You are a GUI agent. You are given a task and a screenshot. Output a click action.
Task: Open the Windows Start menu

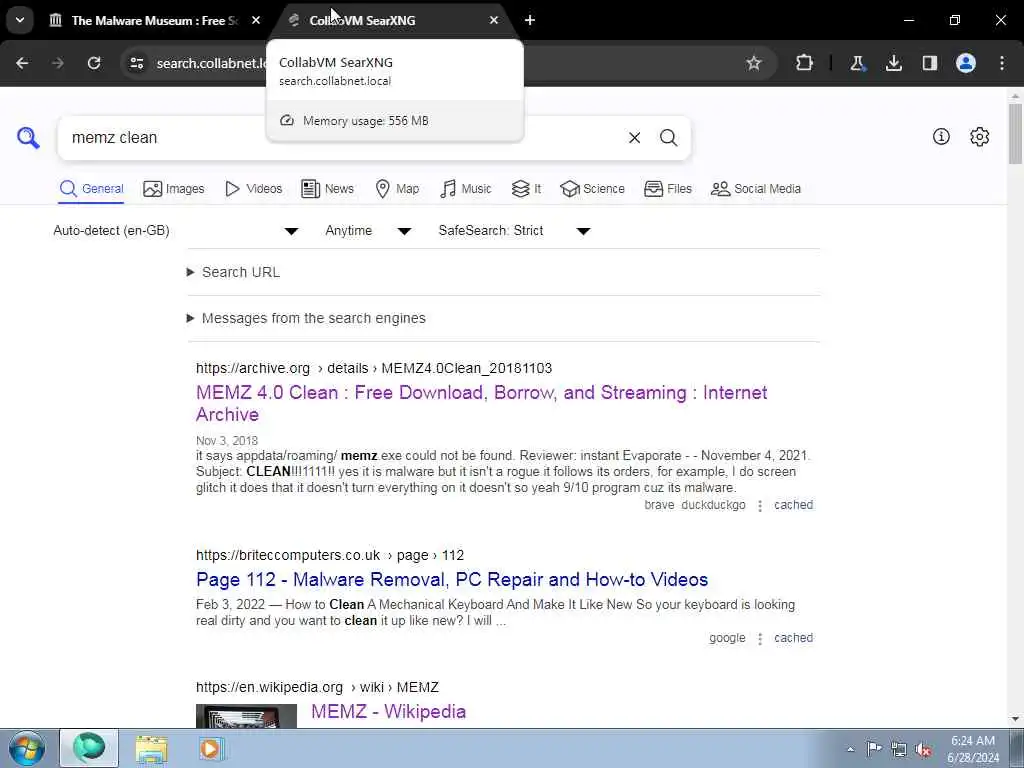click(27, 748)
